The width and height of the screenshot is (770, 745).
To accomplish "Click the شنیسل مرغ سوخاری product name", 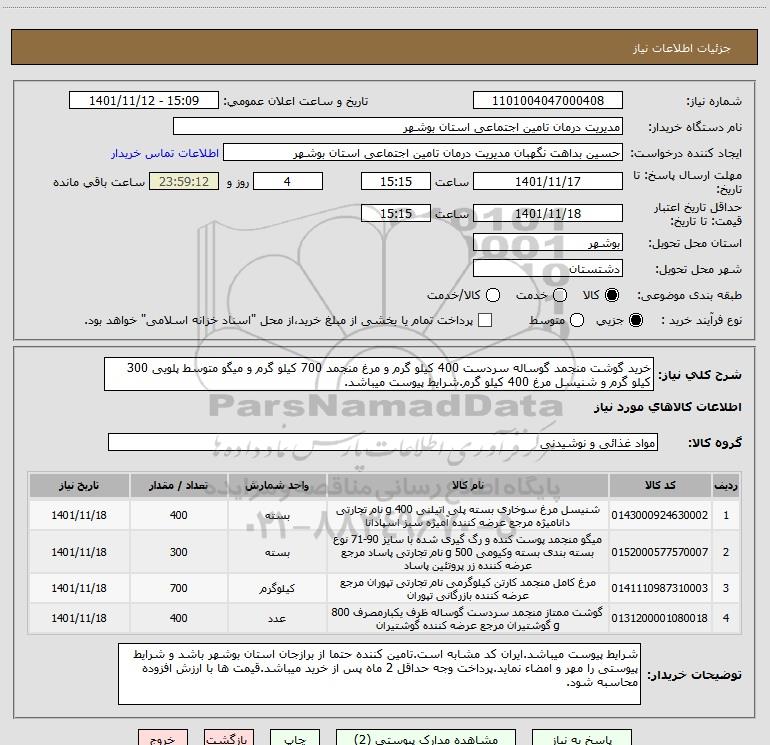I will pyautogui.click(x=468, y=515).
